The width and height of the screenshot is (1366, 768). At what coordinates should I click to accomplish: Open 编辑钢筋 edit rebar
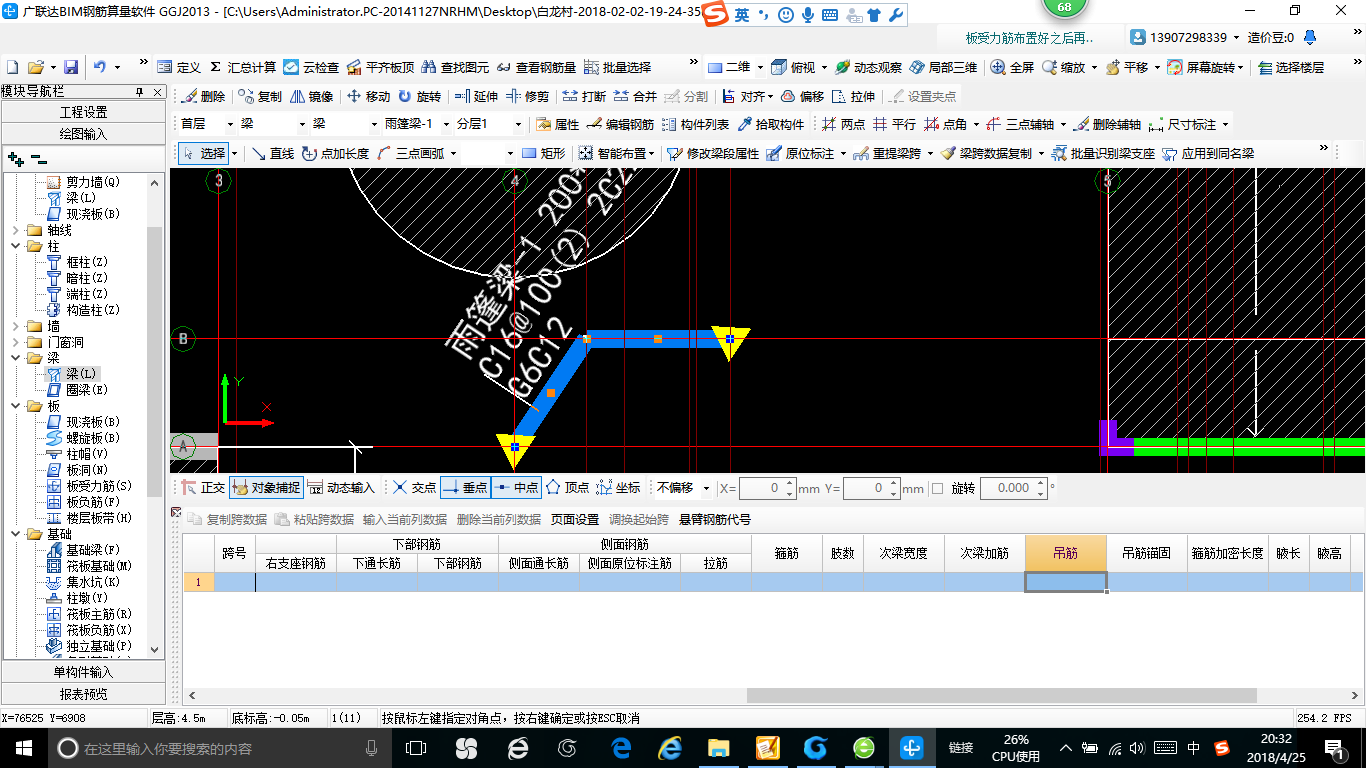coord(620,124)
